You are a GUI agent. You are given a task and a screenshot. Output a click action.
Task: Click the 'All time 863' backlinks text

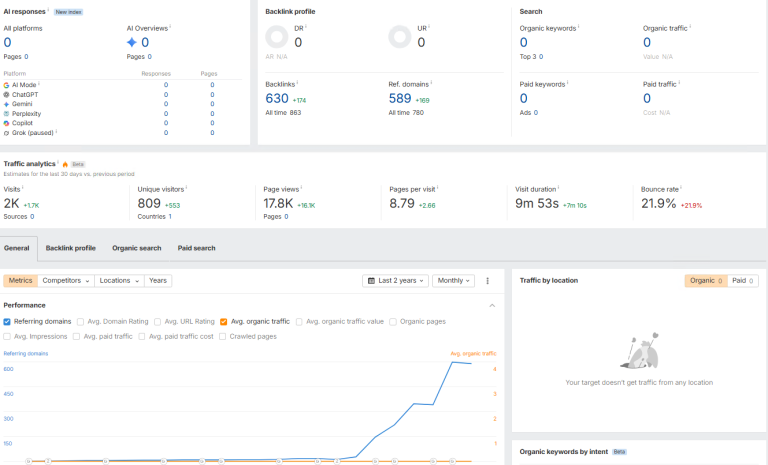point(283,113)
